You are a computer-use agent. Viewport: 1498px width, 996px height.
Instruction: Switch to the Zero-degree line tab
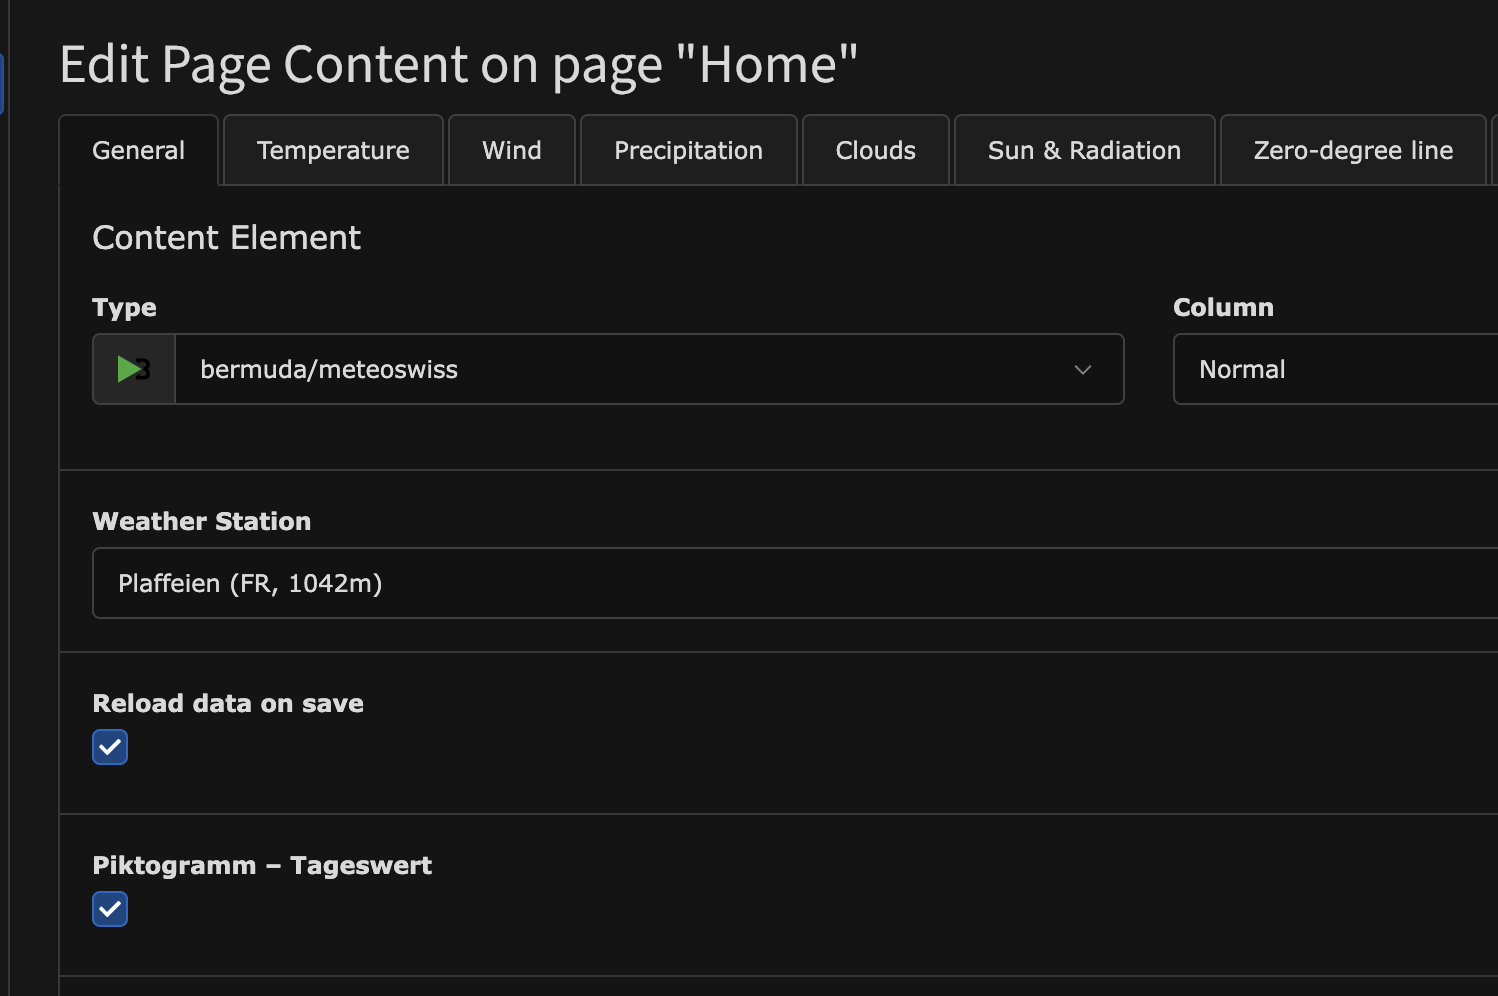tap(1353, 150)
